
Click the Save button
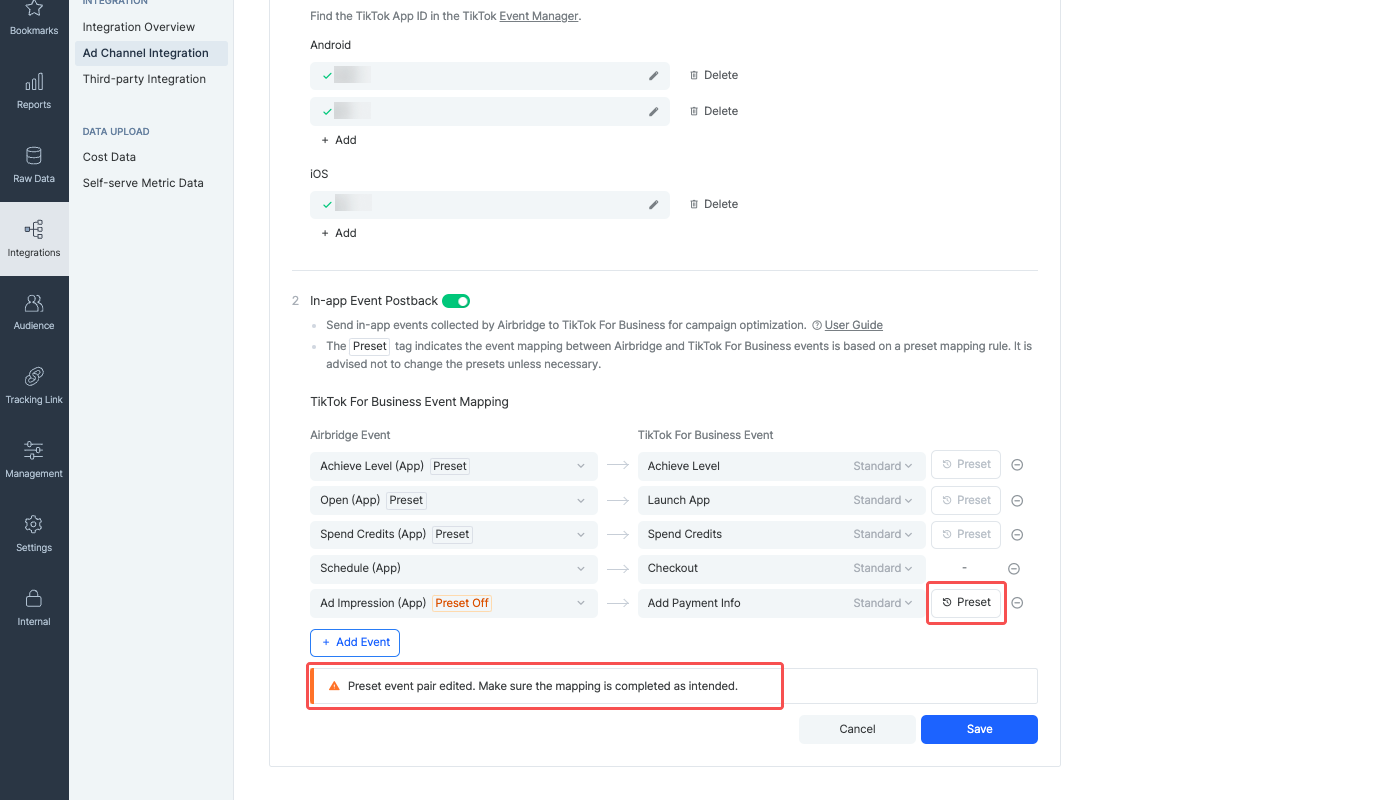point(979,729)
